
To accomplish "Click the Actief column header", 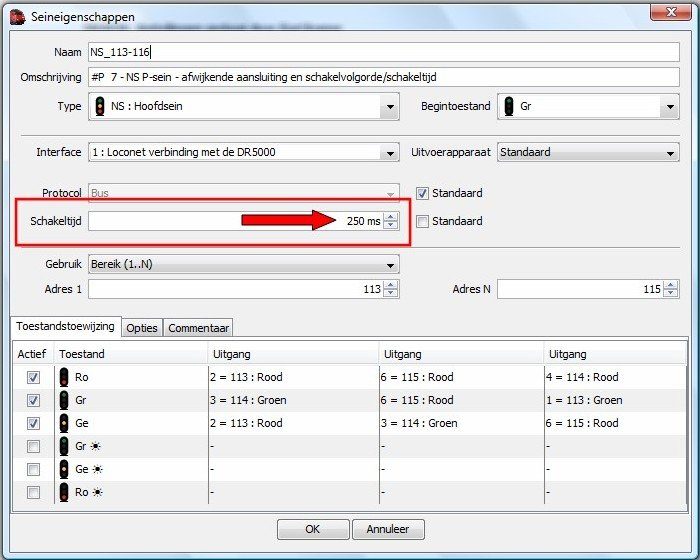I will pyautogui.click(x=32, y=354).
